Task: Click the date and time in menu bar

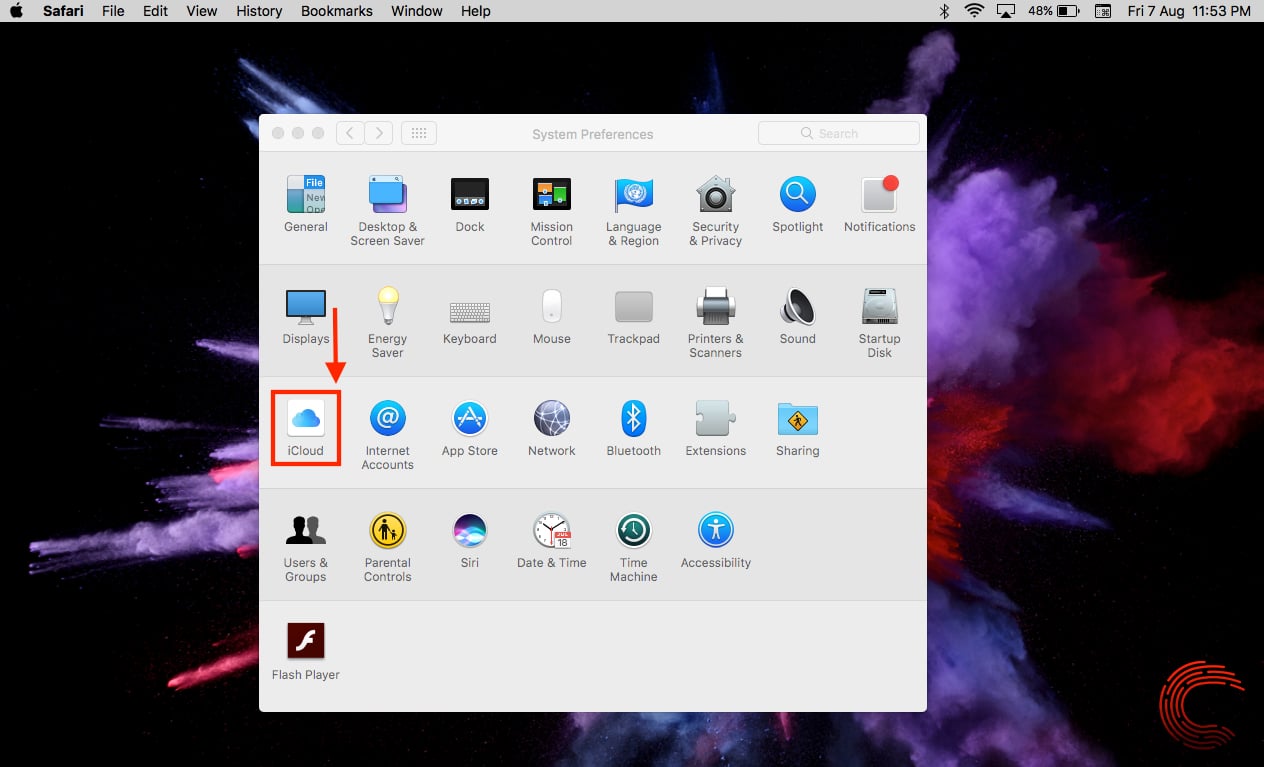Action: pos(1189,11)
